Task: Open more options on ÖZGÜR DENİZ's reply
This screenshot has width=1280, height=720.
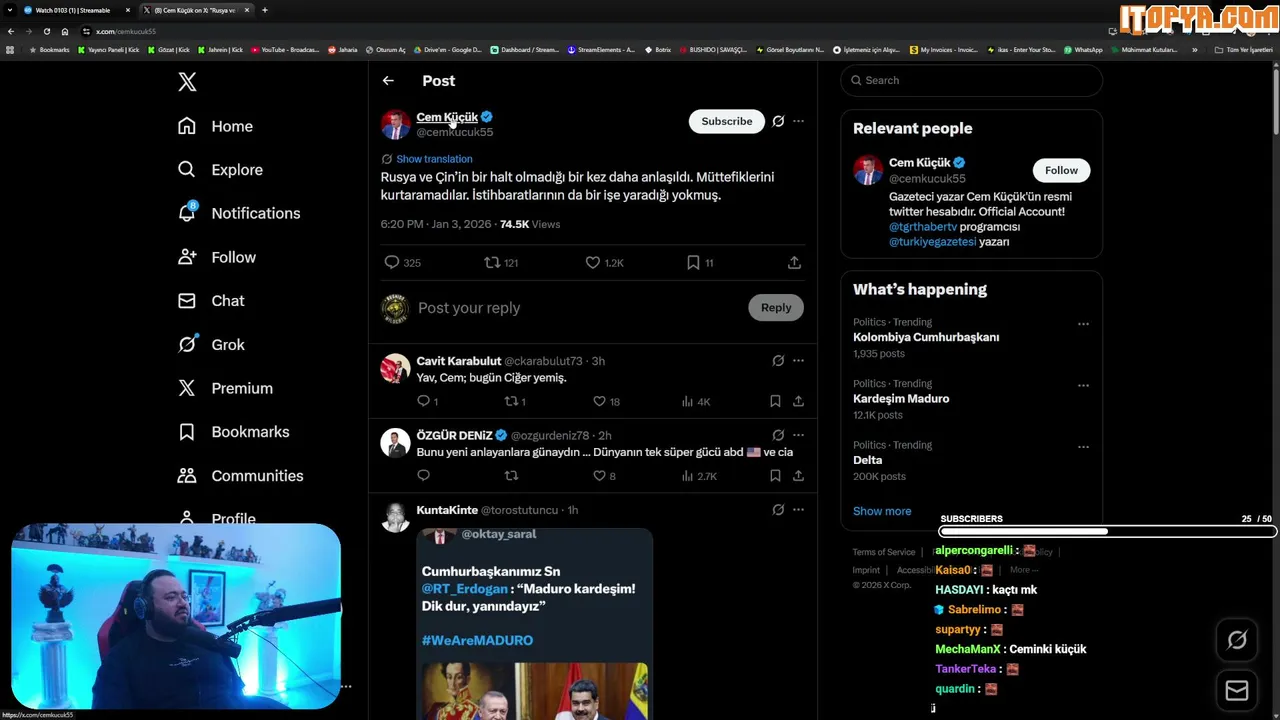Action: 798,435
